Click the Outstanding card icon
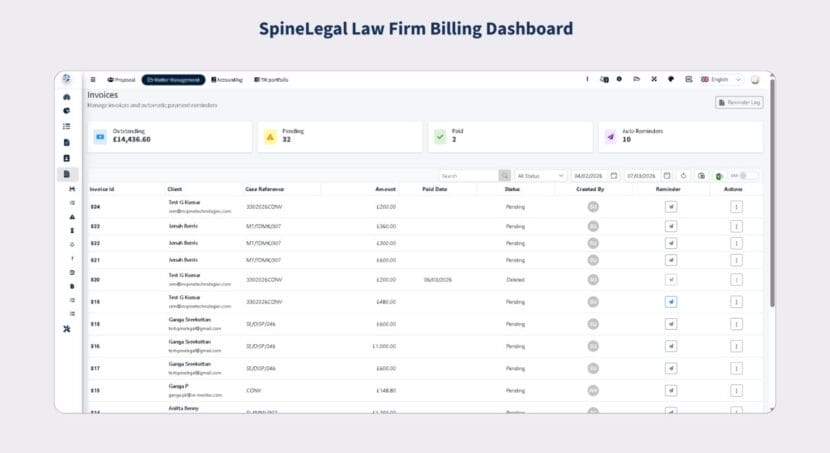830x453 pixels. 100,137
